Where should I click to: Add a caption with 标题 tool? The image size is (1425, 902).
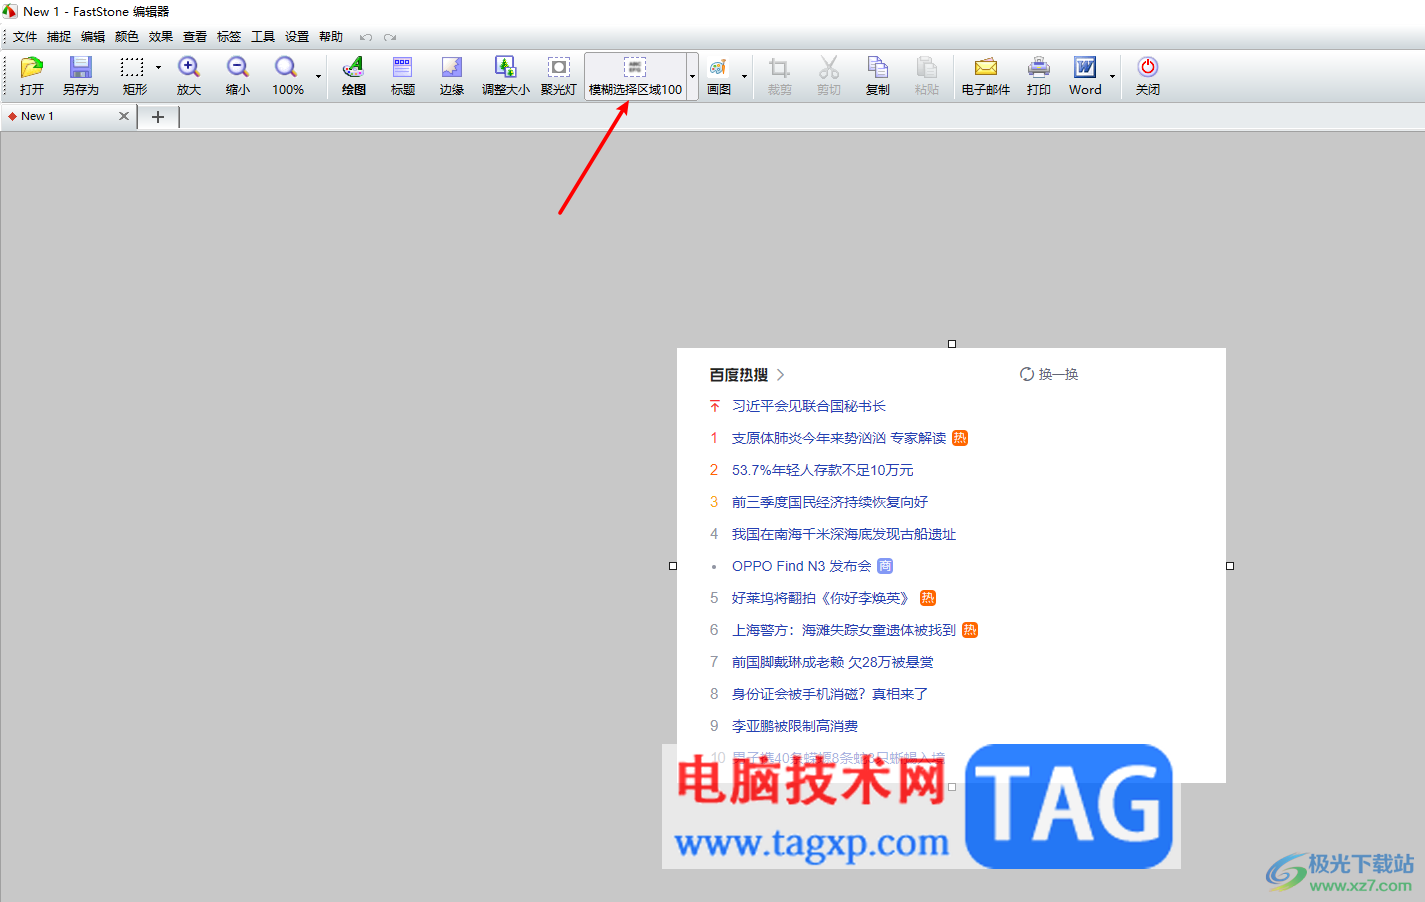click(x=403, y=76)
